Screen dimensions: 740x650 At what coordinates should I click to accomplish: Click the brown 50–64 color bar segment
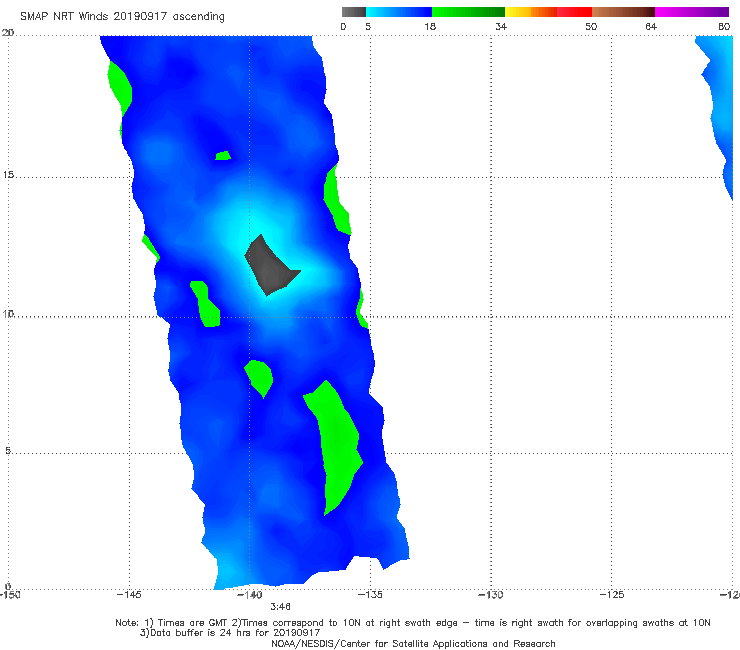623,12
